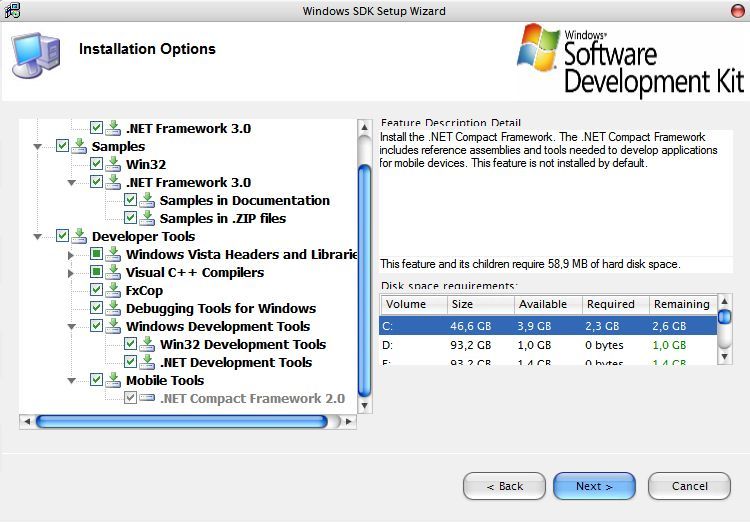Click the install icon beside Samples
This screenshot has height=522, width=750.
pos(79,147)
